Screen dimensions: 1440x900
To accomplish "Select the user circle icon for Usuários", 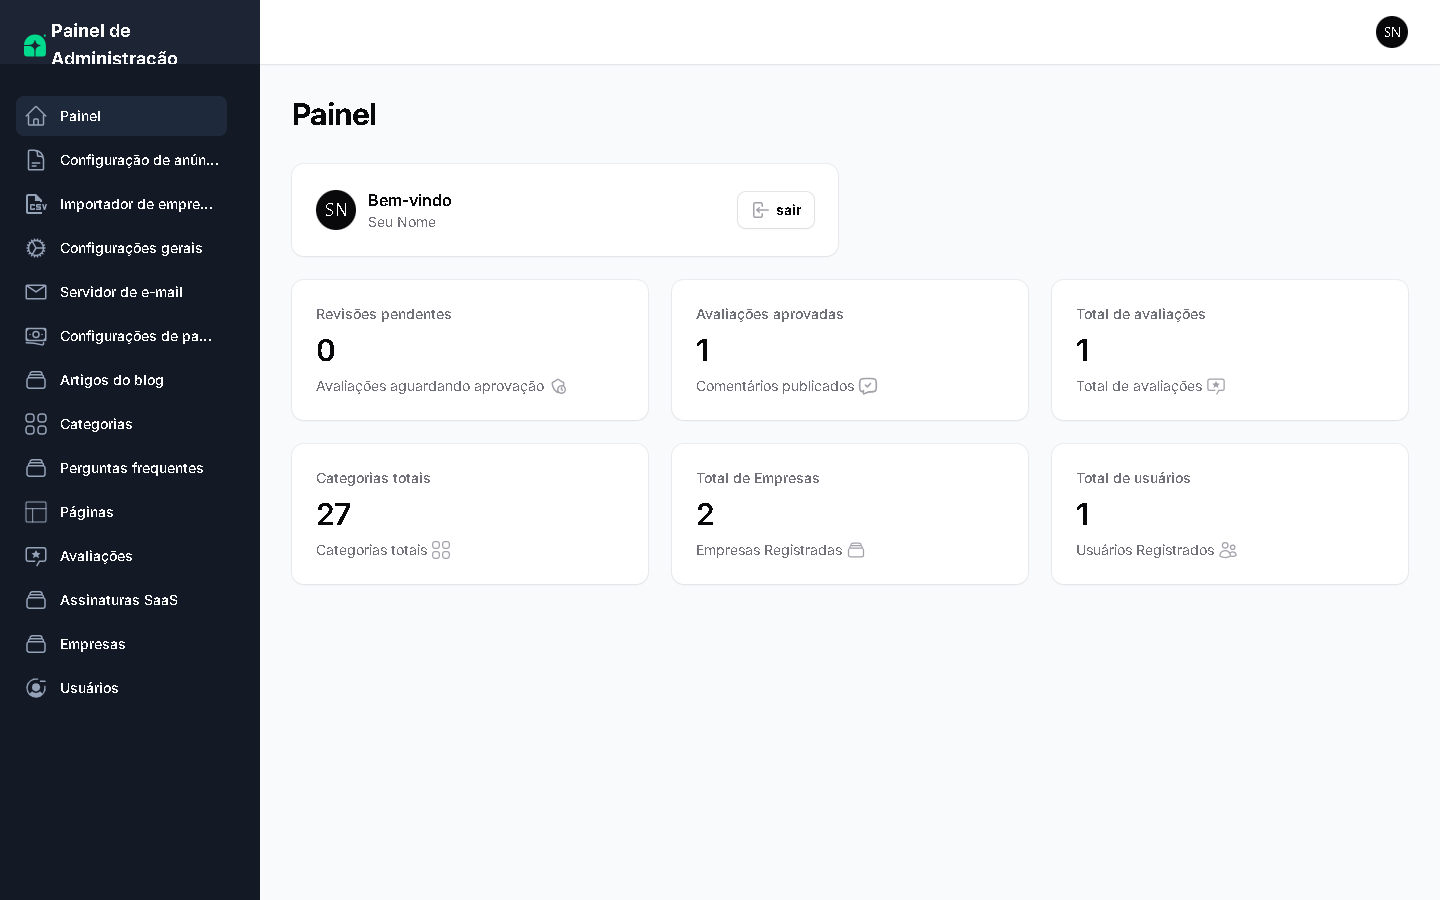I will pyautogui.click(x=36, y=688).
